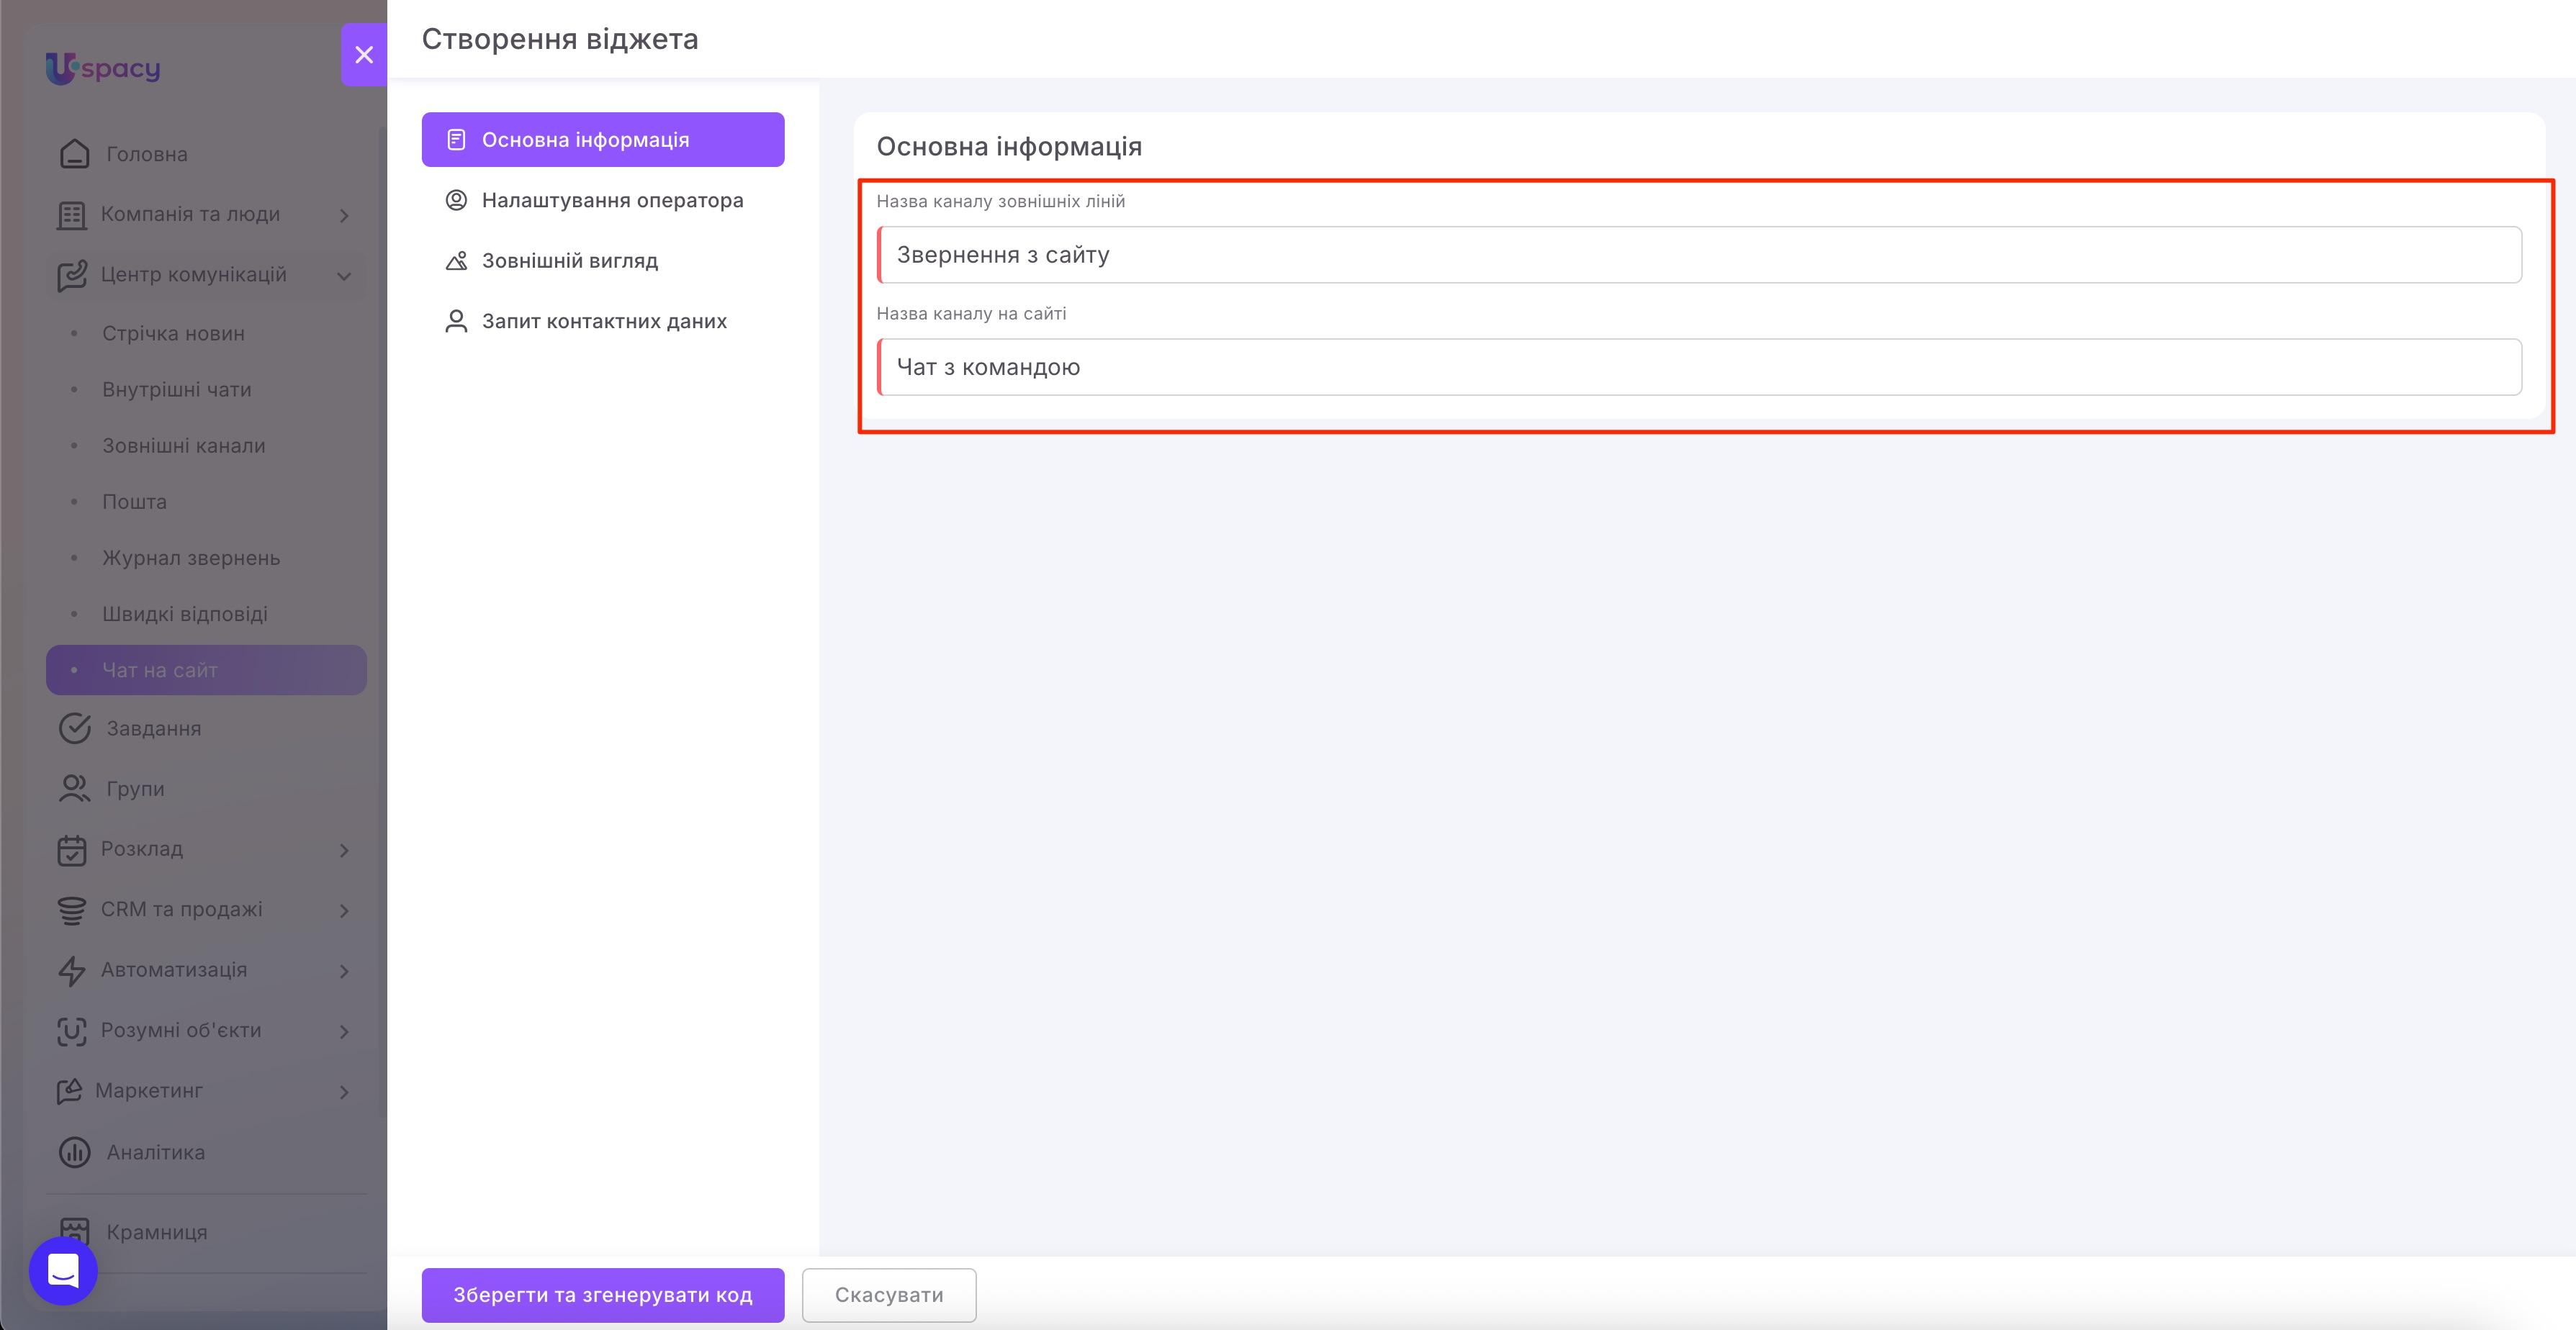The height and width of the screenshot is (1330, 2576).
Task: Click Зберегти та згенерувати код button
Action: pyautogui.click(x=603, y=1295)
